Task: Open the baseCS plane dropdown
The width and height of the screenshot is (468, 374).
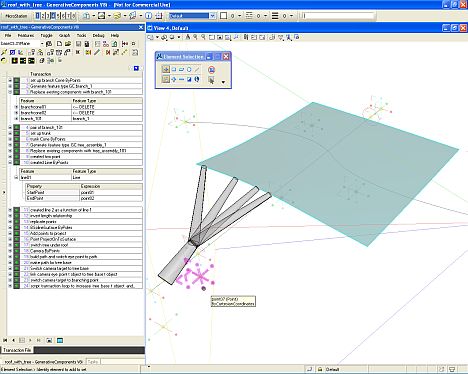Action: click(42, 44)
